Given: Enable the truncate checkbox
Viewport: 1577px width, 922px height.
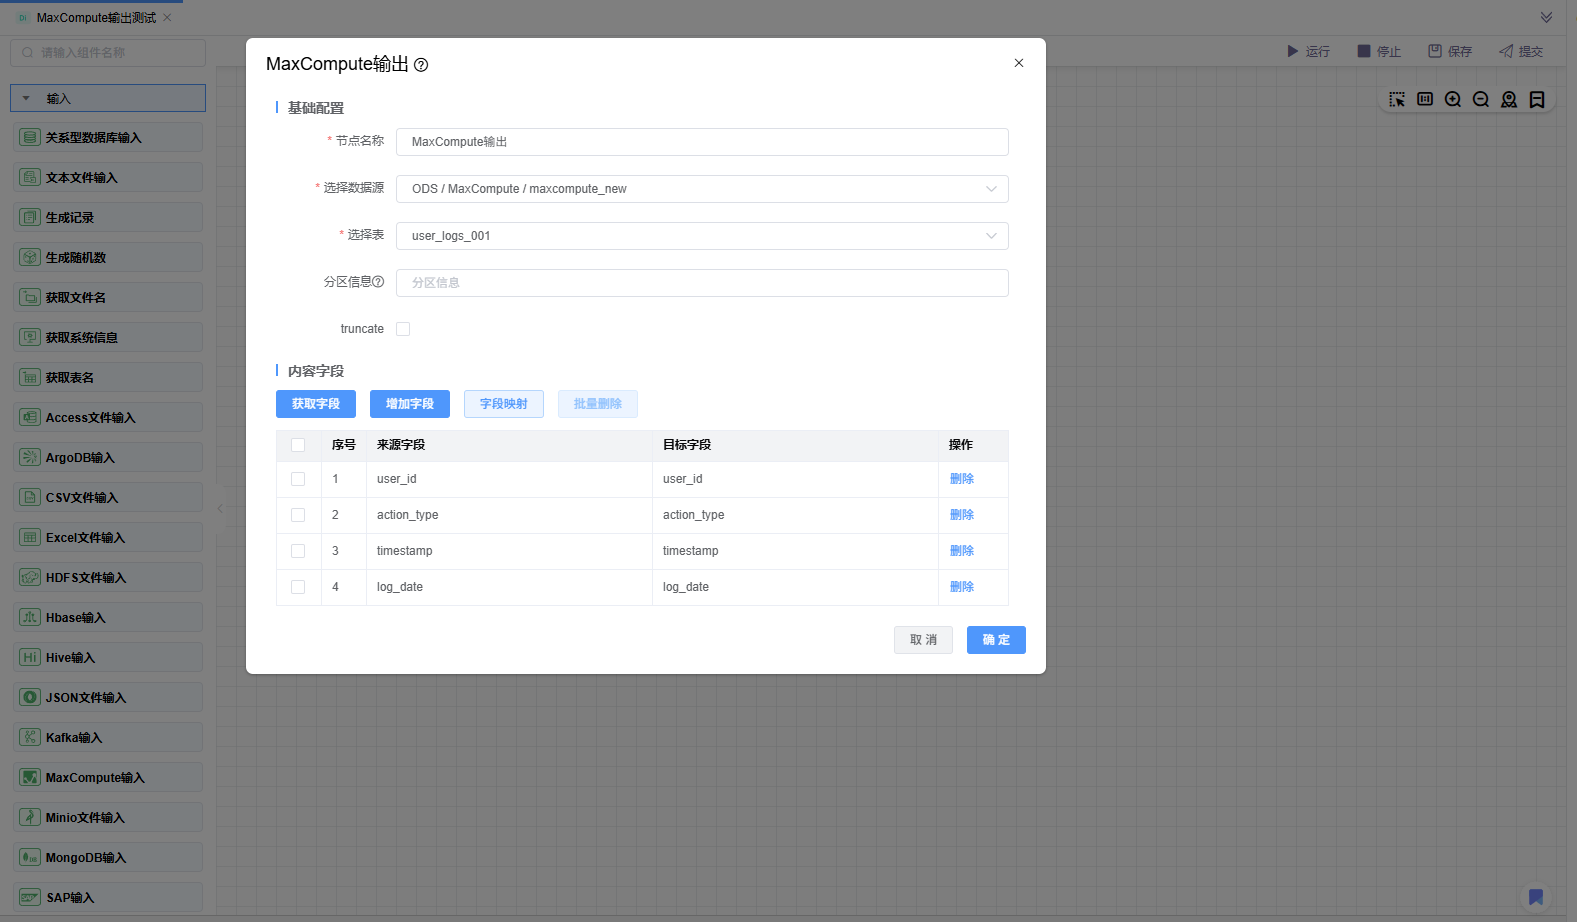Looking at the screenshot, I should point(403,329).
